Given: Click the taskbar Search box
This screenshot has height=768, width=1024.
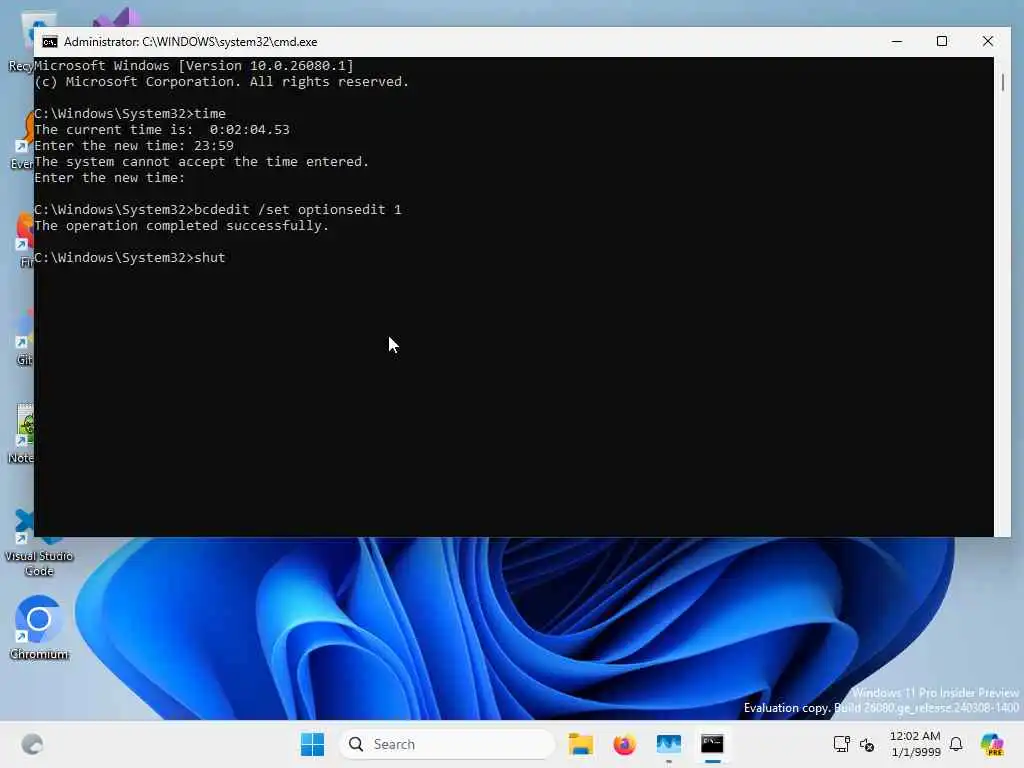Looking at the screenshot, I should point(447,744).
